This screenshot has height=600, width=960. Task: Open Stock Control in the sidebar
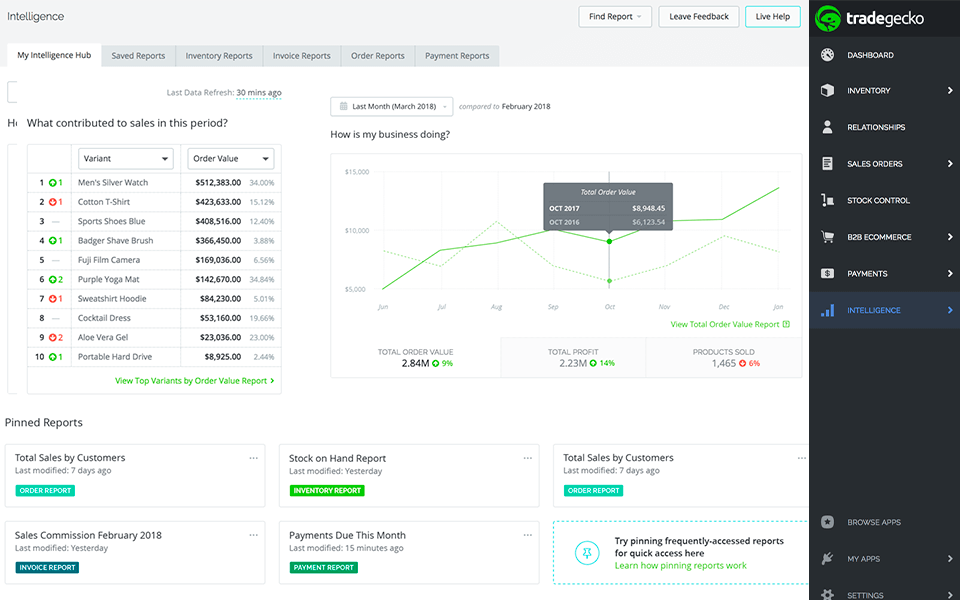click(x=828, y=200)
